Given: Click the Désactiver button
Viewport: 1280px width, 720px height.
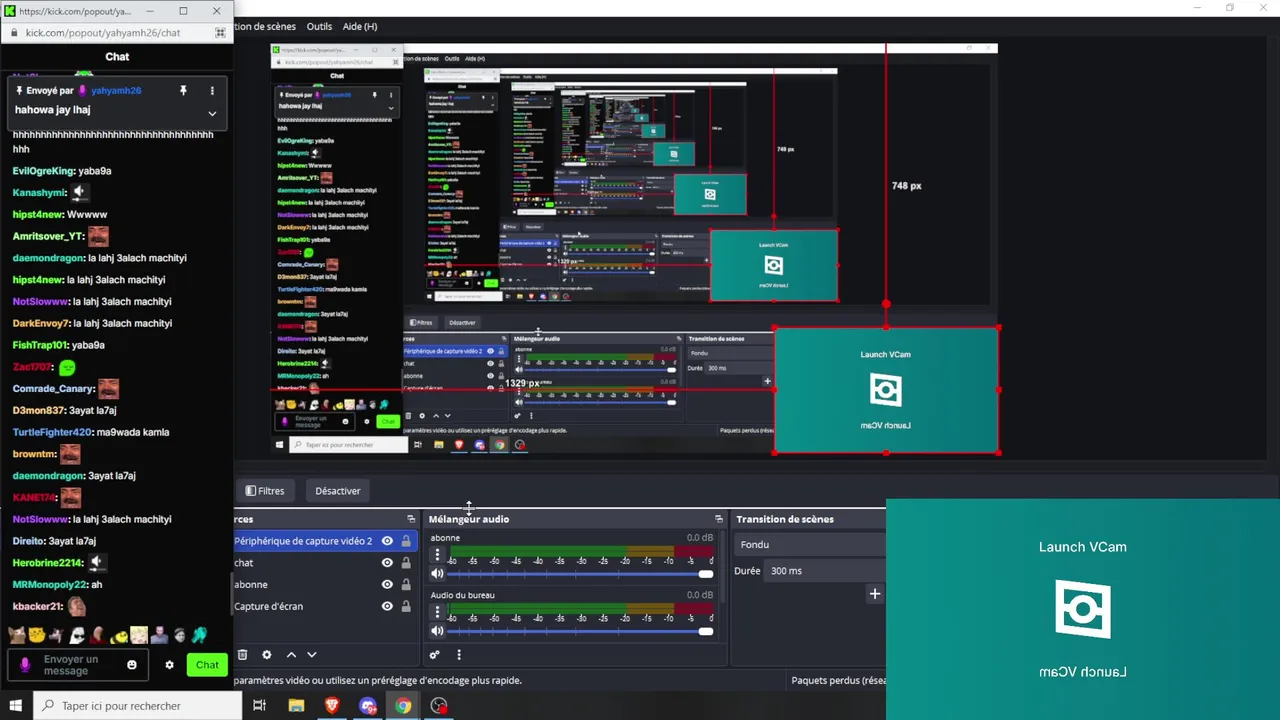Looking at the screenshot, I should point(337,491).
